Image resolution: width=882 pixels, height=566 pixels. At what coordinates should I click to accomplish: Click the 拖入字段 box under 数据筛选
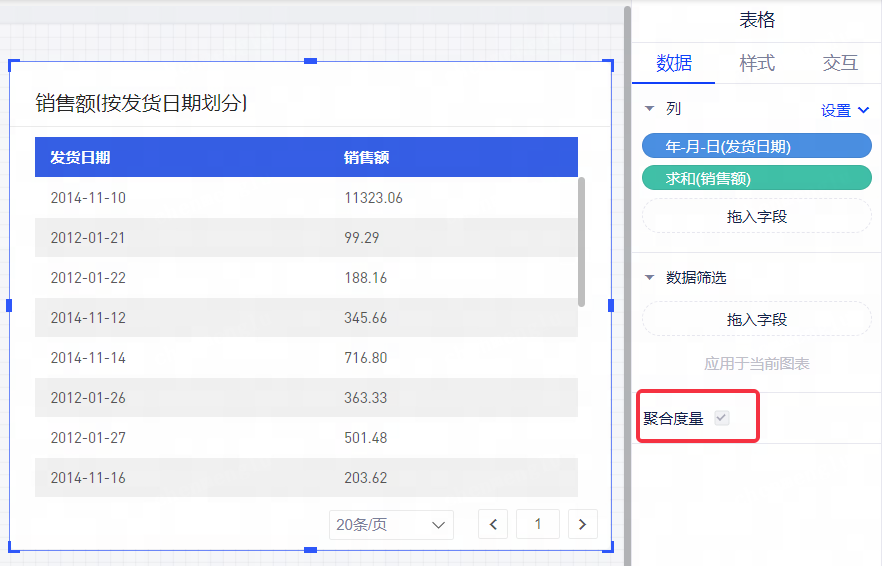coord(756,320)
